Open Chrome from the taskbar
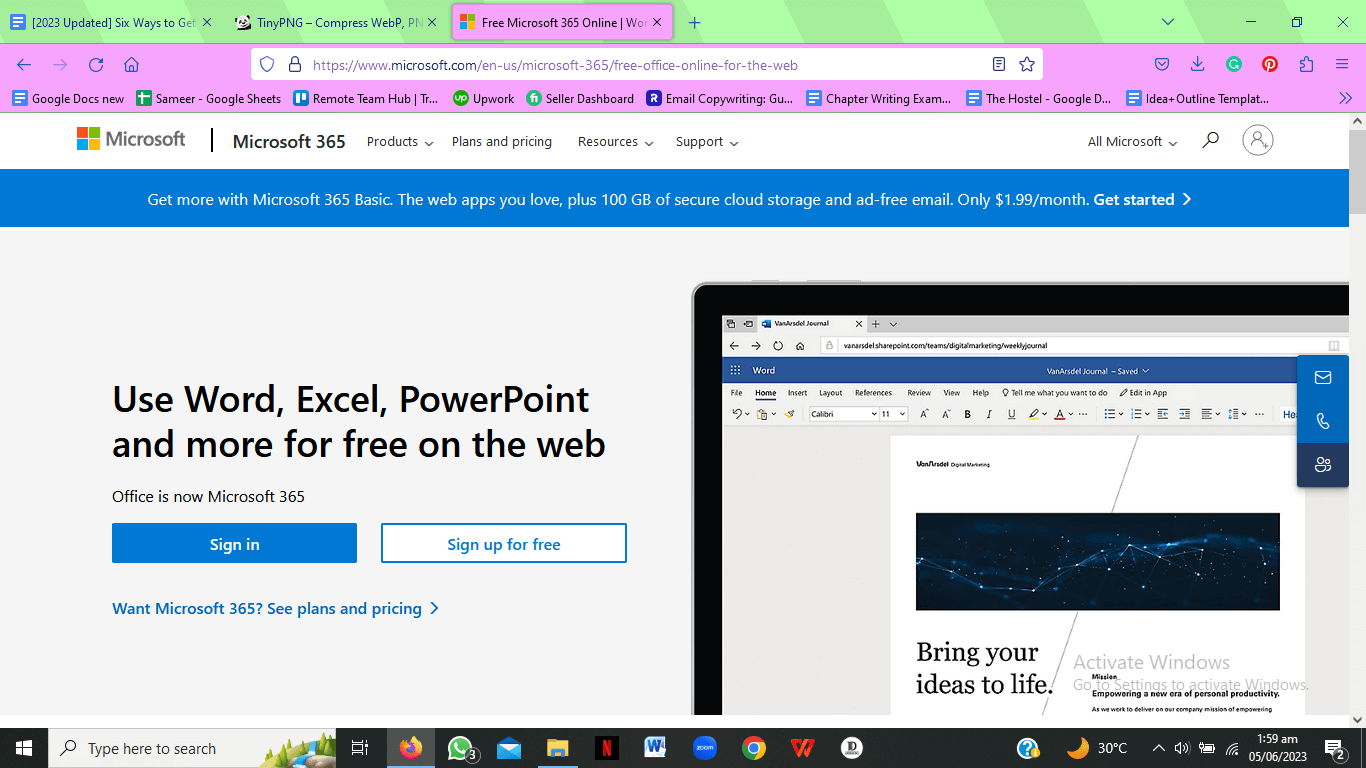 pos(754,748)
